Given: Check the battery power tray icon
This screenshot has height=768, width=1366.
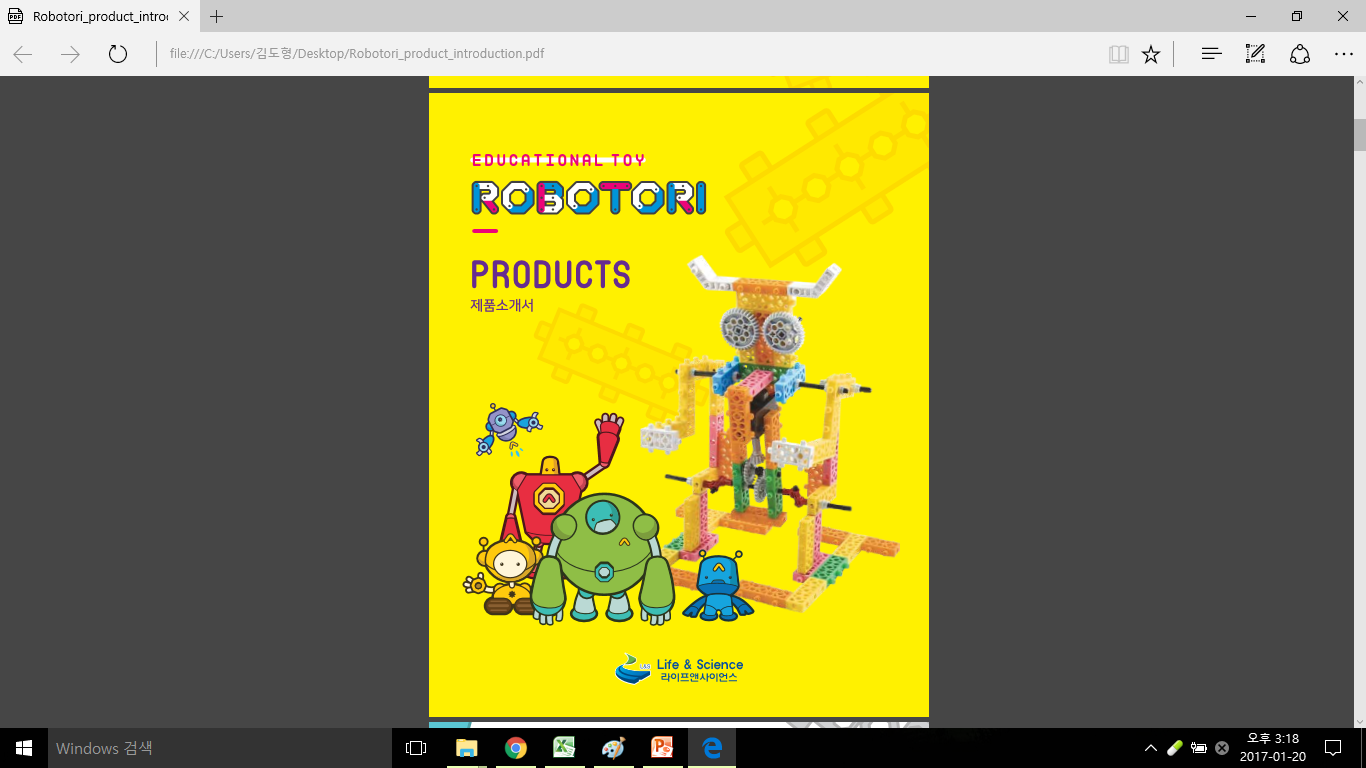Looking at the screenshot, I should pyautogui.click(x=1198, y=748).
